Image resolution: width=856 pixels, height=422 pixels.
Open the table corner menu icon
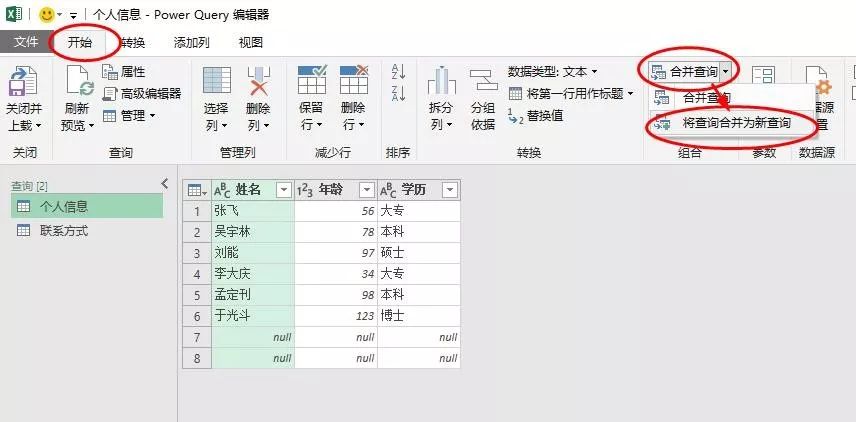pyautogui.click(x=197, y=190)
